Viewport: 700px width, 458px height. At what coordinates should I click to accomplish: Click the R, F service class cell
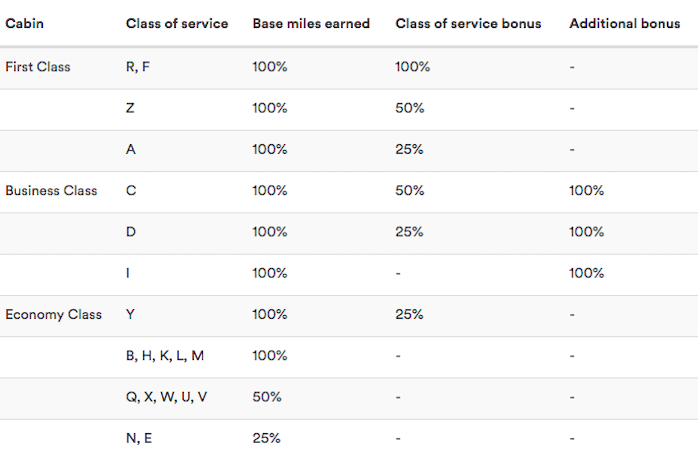(138, 67)
